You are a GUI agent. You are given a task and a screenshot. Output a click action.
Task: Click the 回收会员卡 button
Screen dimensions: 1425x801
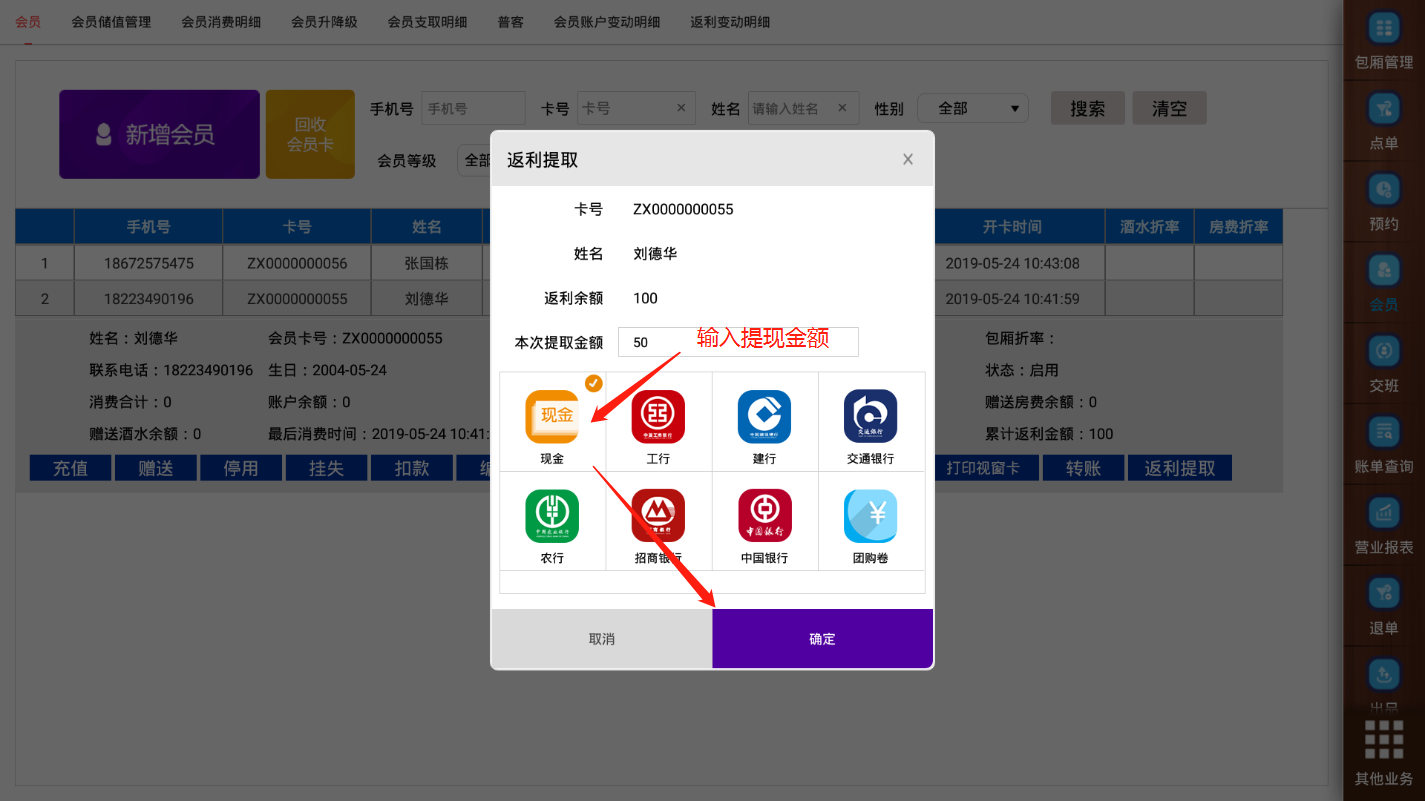[x=310, y=134]
